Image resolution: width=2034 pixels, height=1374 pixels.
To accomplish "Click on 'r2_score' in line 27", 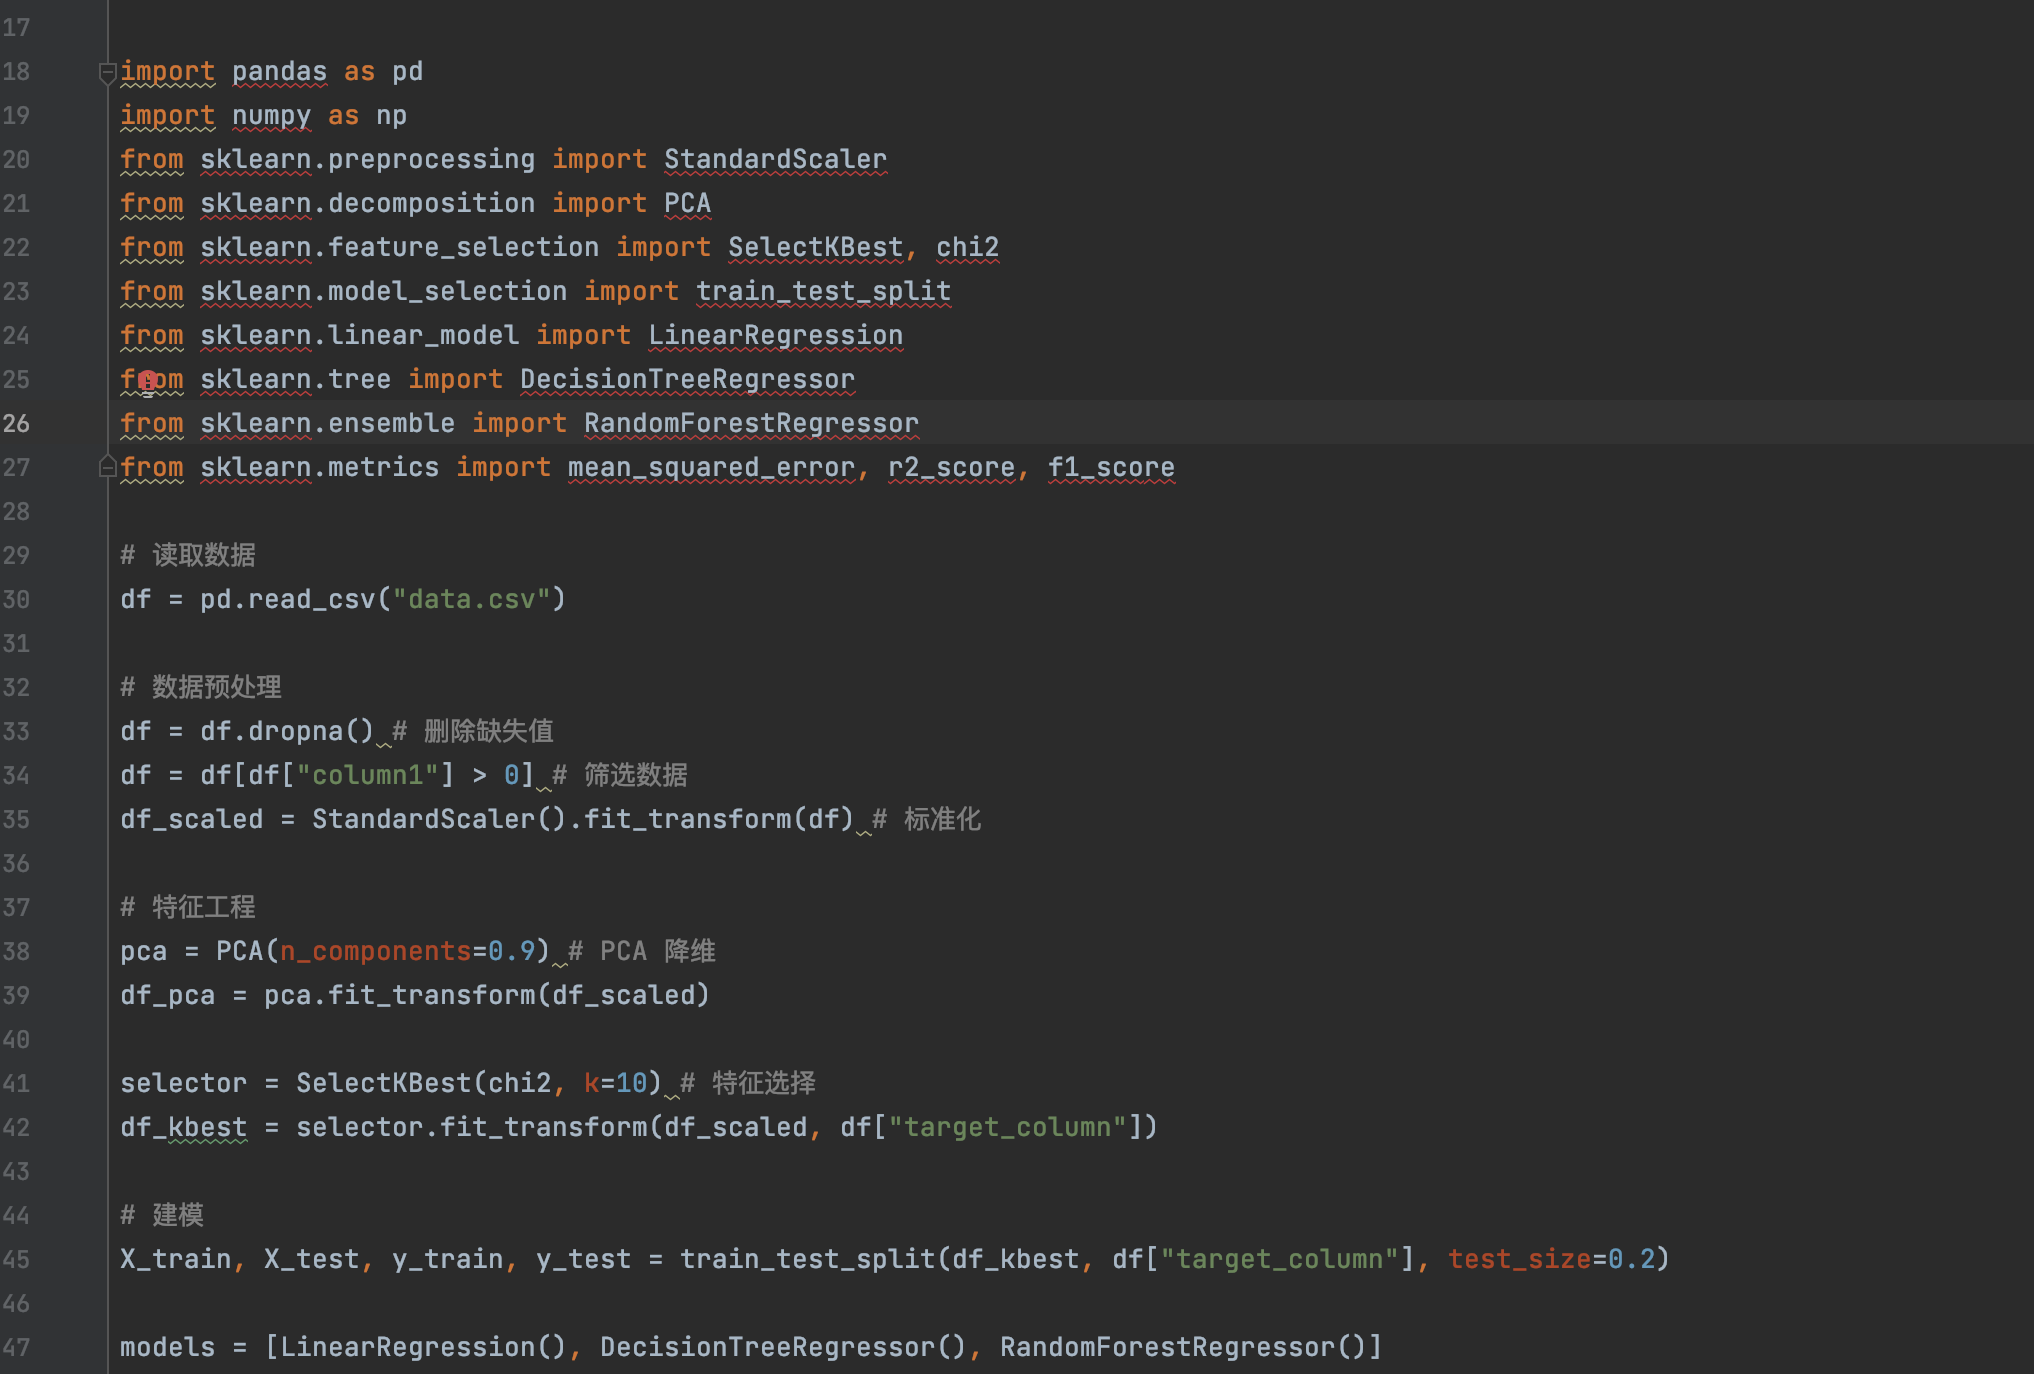I will (951, 468).
